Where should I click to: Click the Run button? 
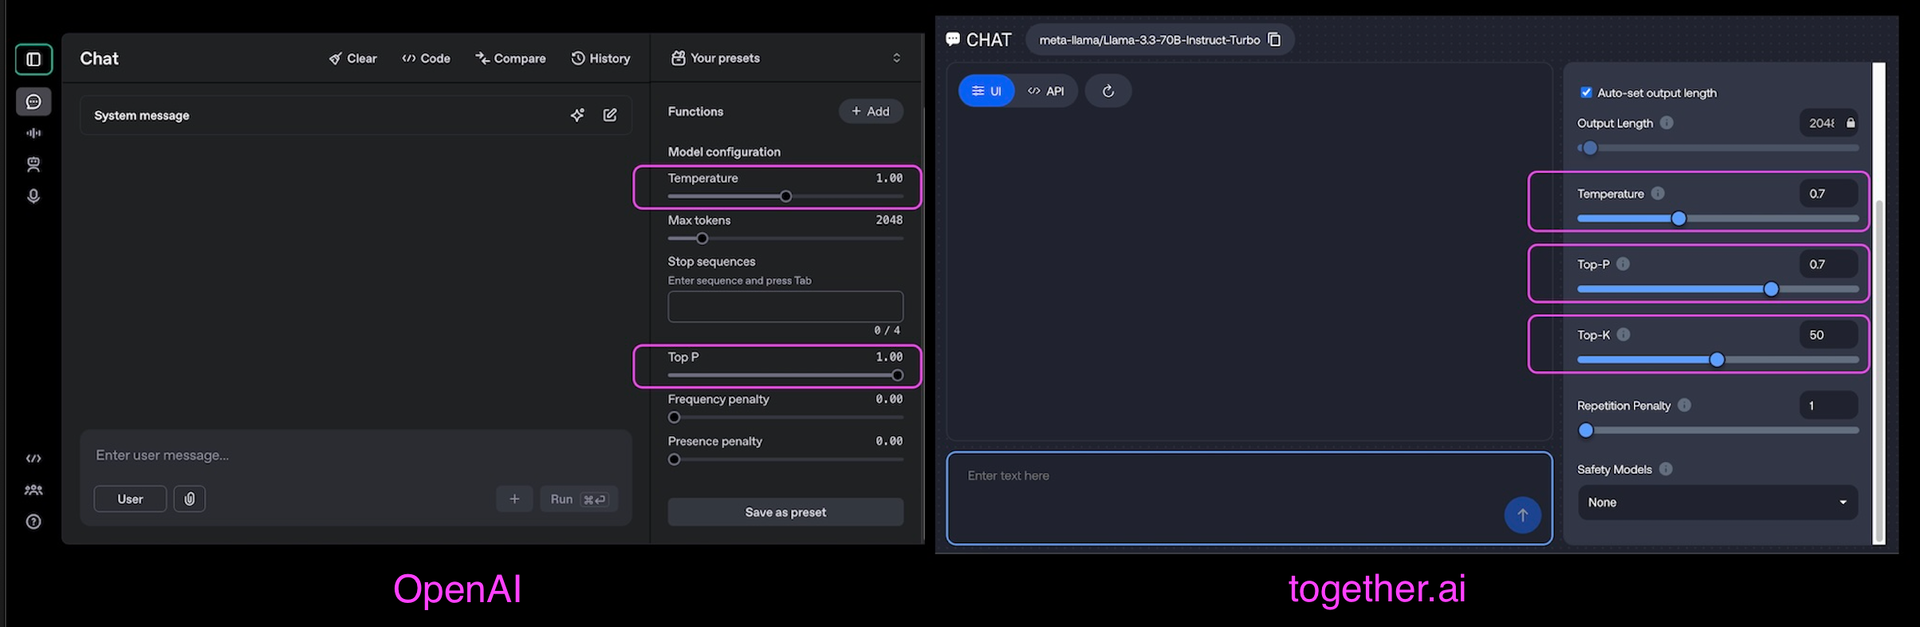point(579,499)
